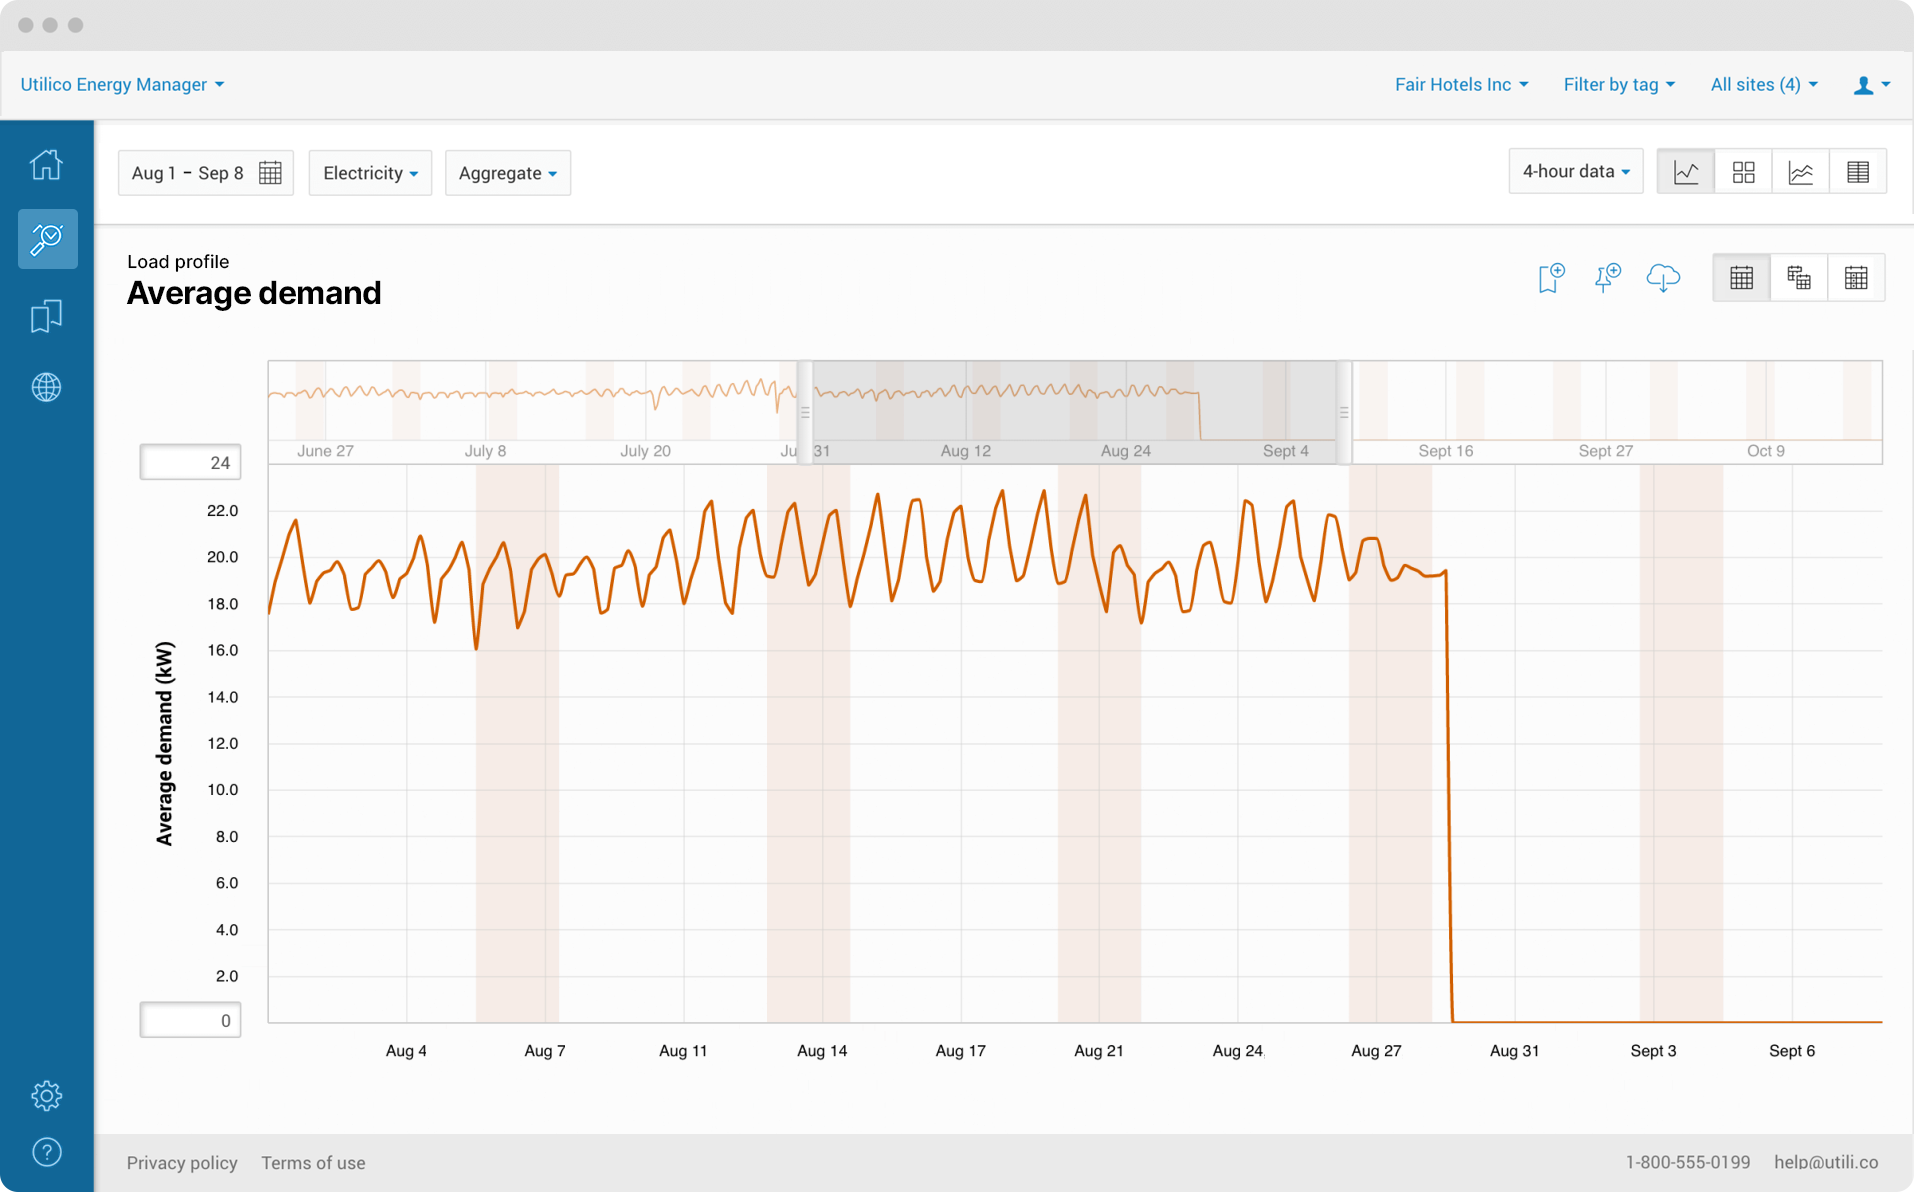Viewport: 1914px width, 1192px height.
Task: Open Terms of use
Action: point(313,1162)
